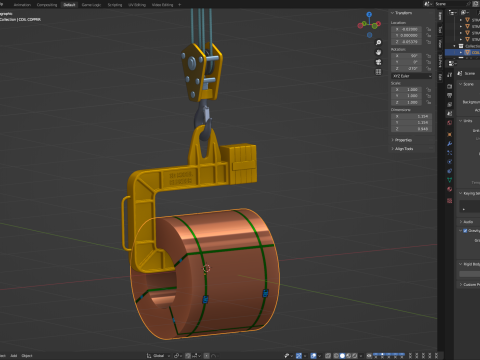Switch to the Game Logic workspace tab
The height and width of the screenshot is (360, 480).
[x=91, y=5]
